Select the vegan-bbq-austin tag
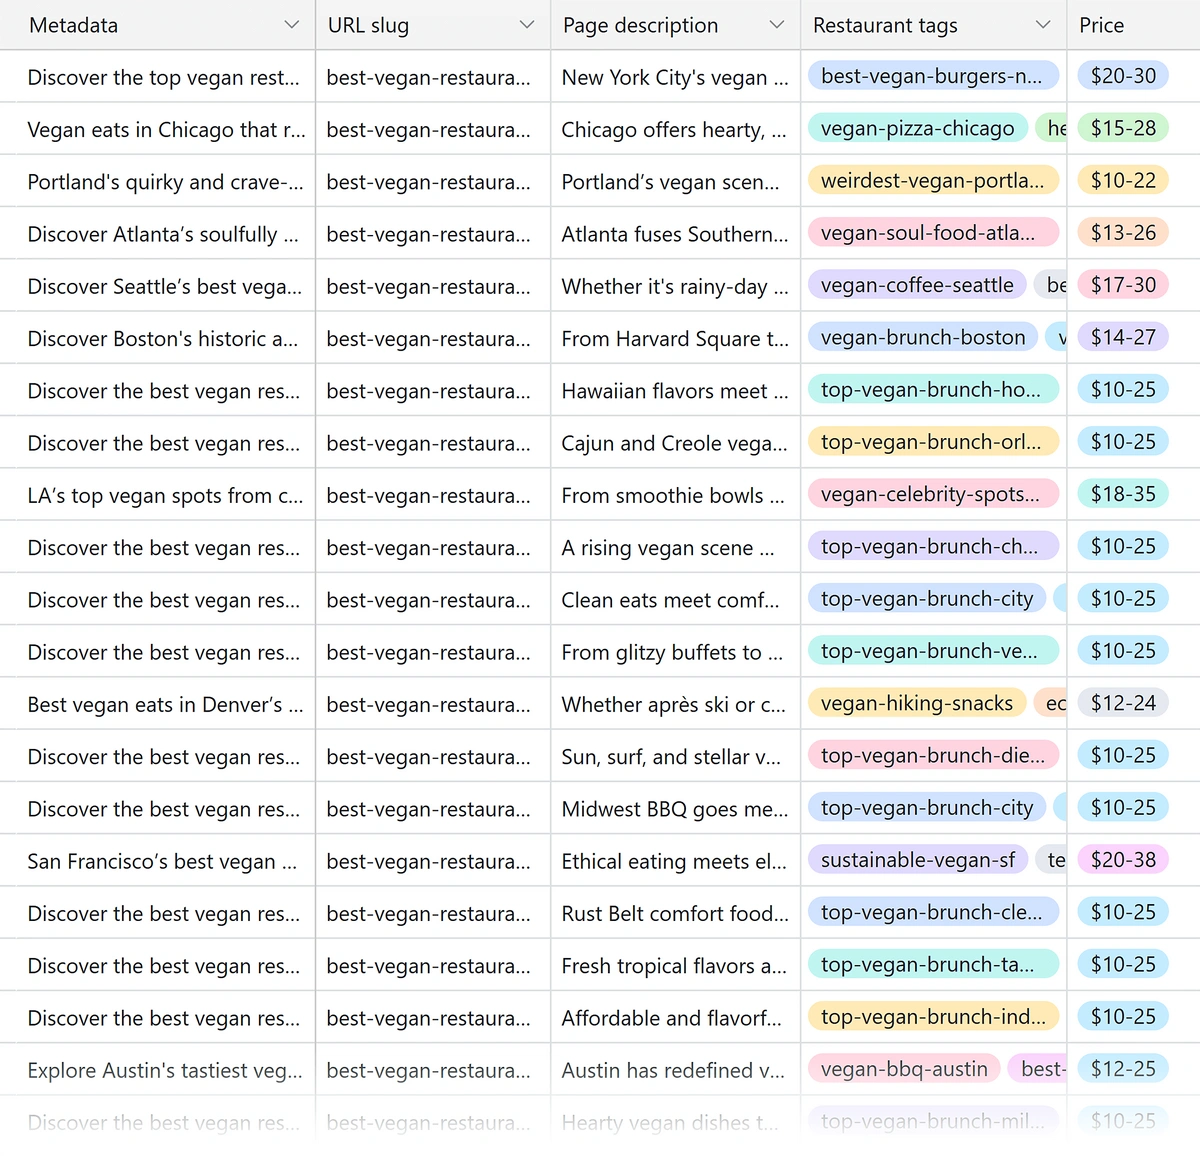This screenshot has width=1200, height=1156. coord(903,1069)
